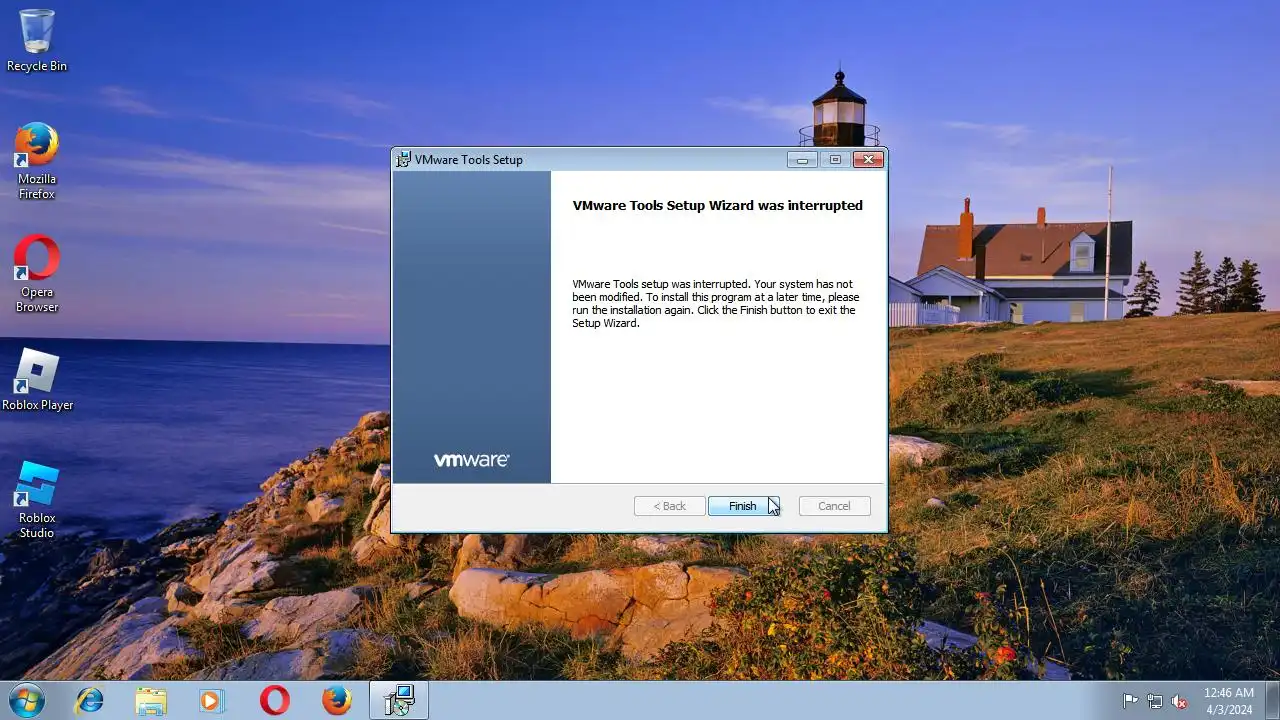Screen dimensions: 1280x720
Task: Open the Windows Start menu orb
Action: click(x=25, y=700)
